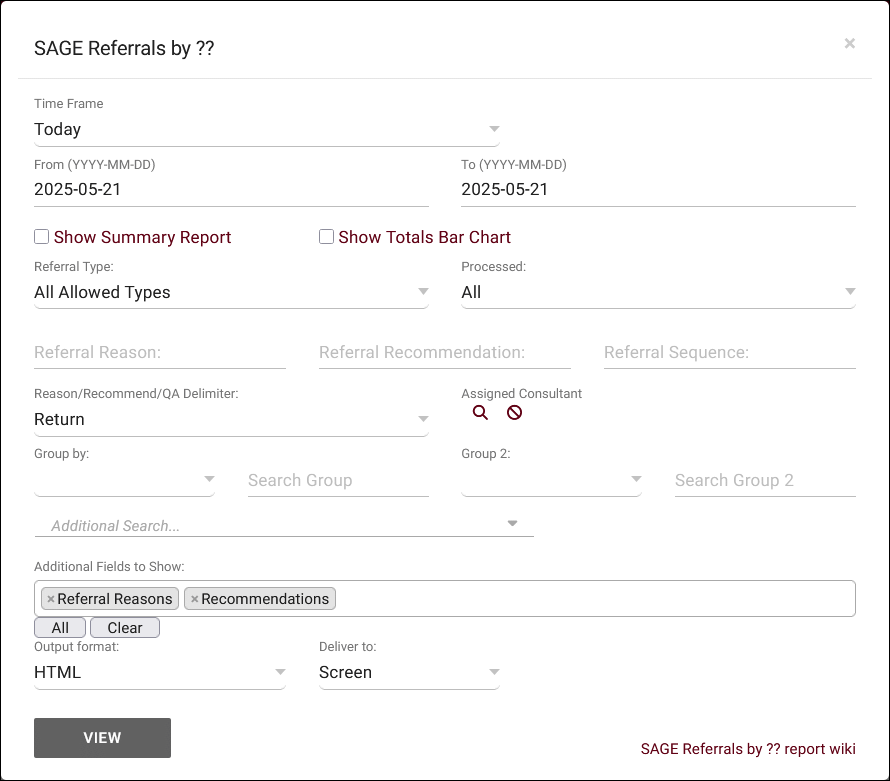Viewport: 890px width, 781px height.
Task: Click the Clear button under additional fields
Action: [125, 628]
